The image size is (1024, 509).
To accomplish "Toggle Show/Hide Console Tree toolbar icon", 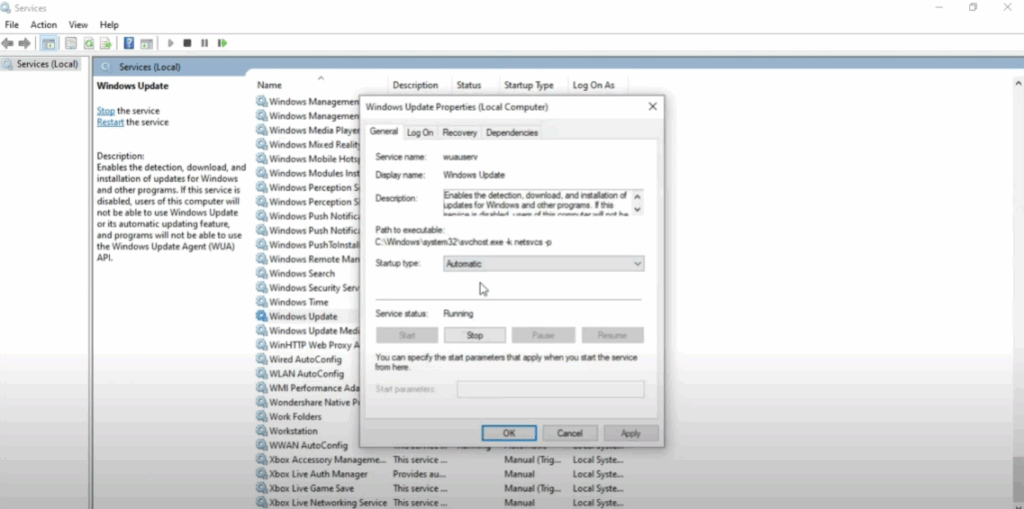I will [x=48, y=43].
